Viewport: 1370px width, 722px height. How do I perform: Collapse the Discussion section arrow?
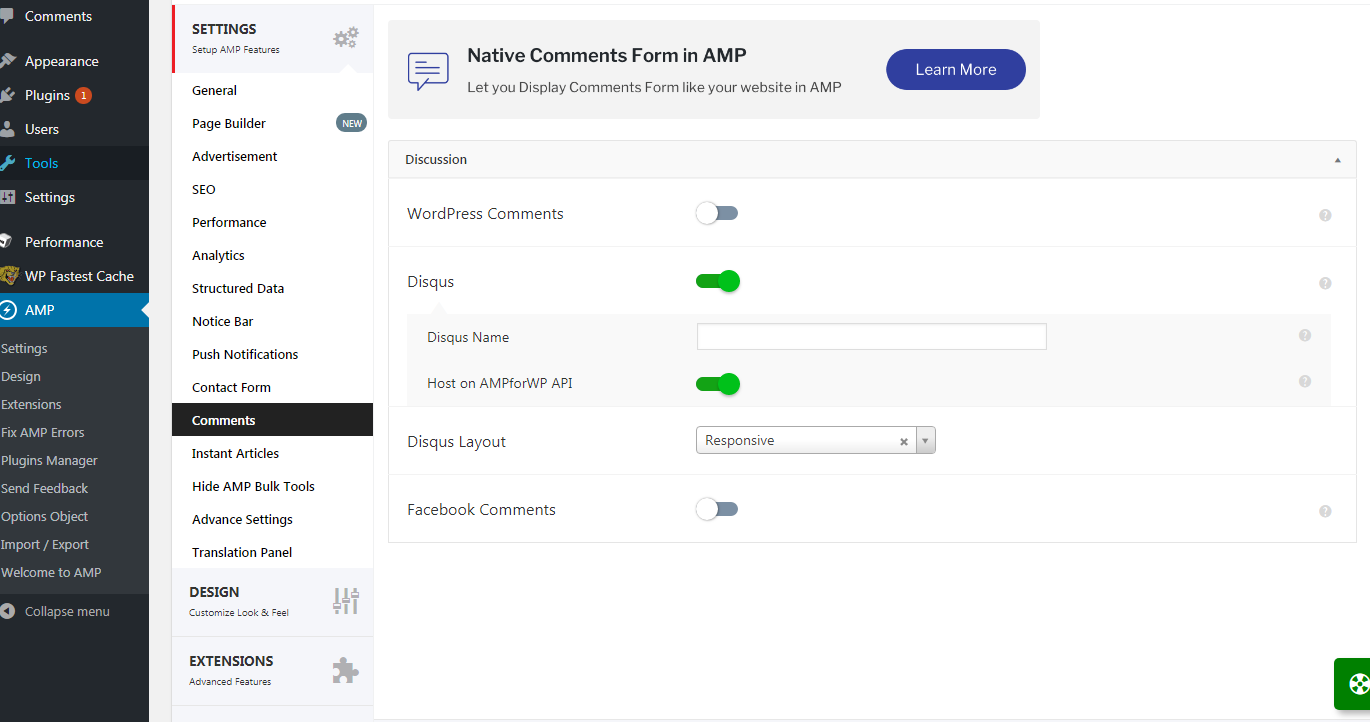(x=1338, y=160)
